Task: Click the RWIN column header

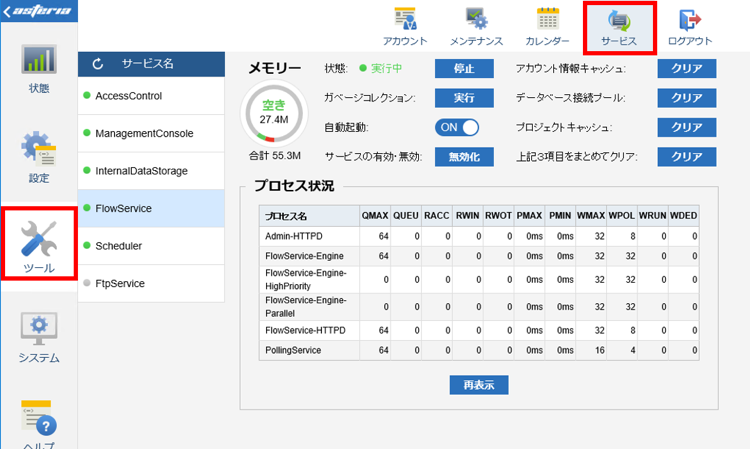Action: click(x=467, y=216)
